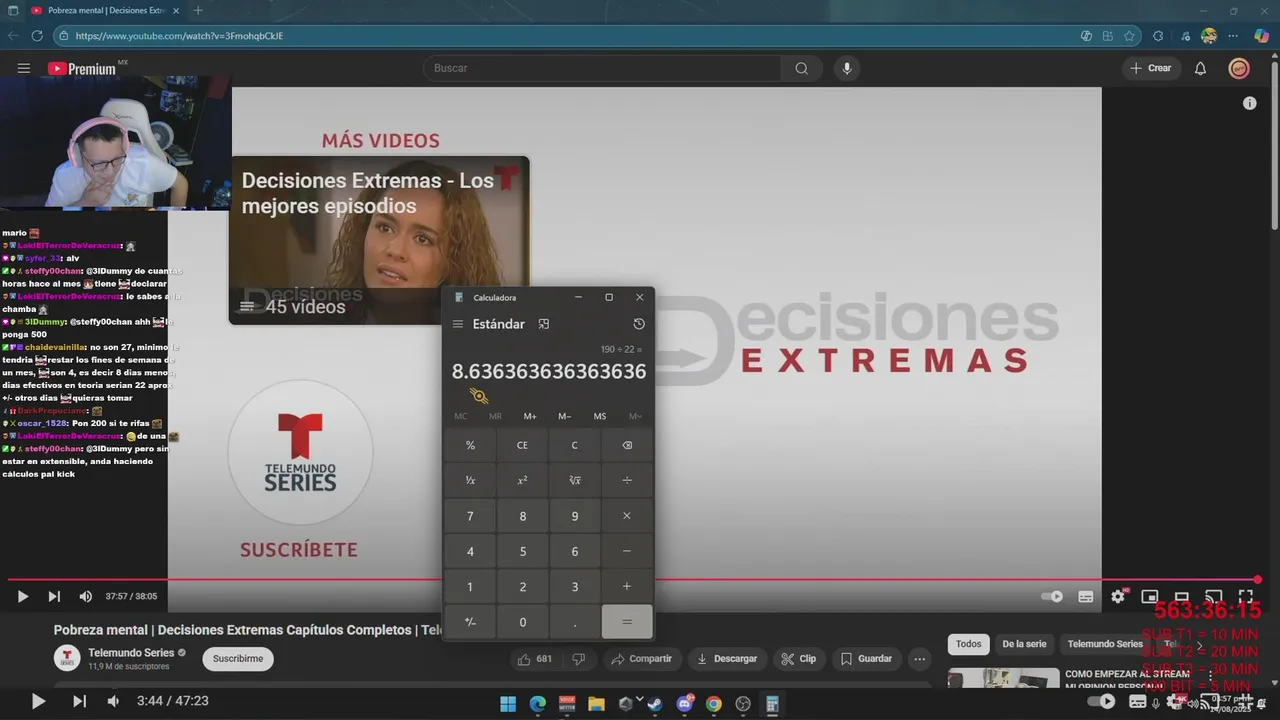The width and height of the screenshot is (1280, 720).
Task: Open the Copilot icon in browser toolbar
Action: tap(1261, 36)
